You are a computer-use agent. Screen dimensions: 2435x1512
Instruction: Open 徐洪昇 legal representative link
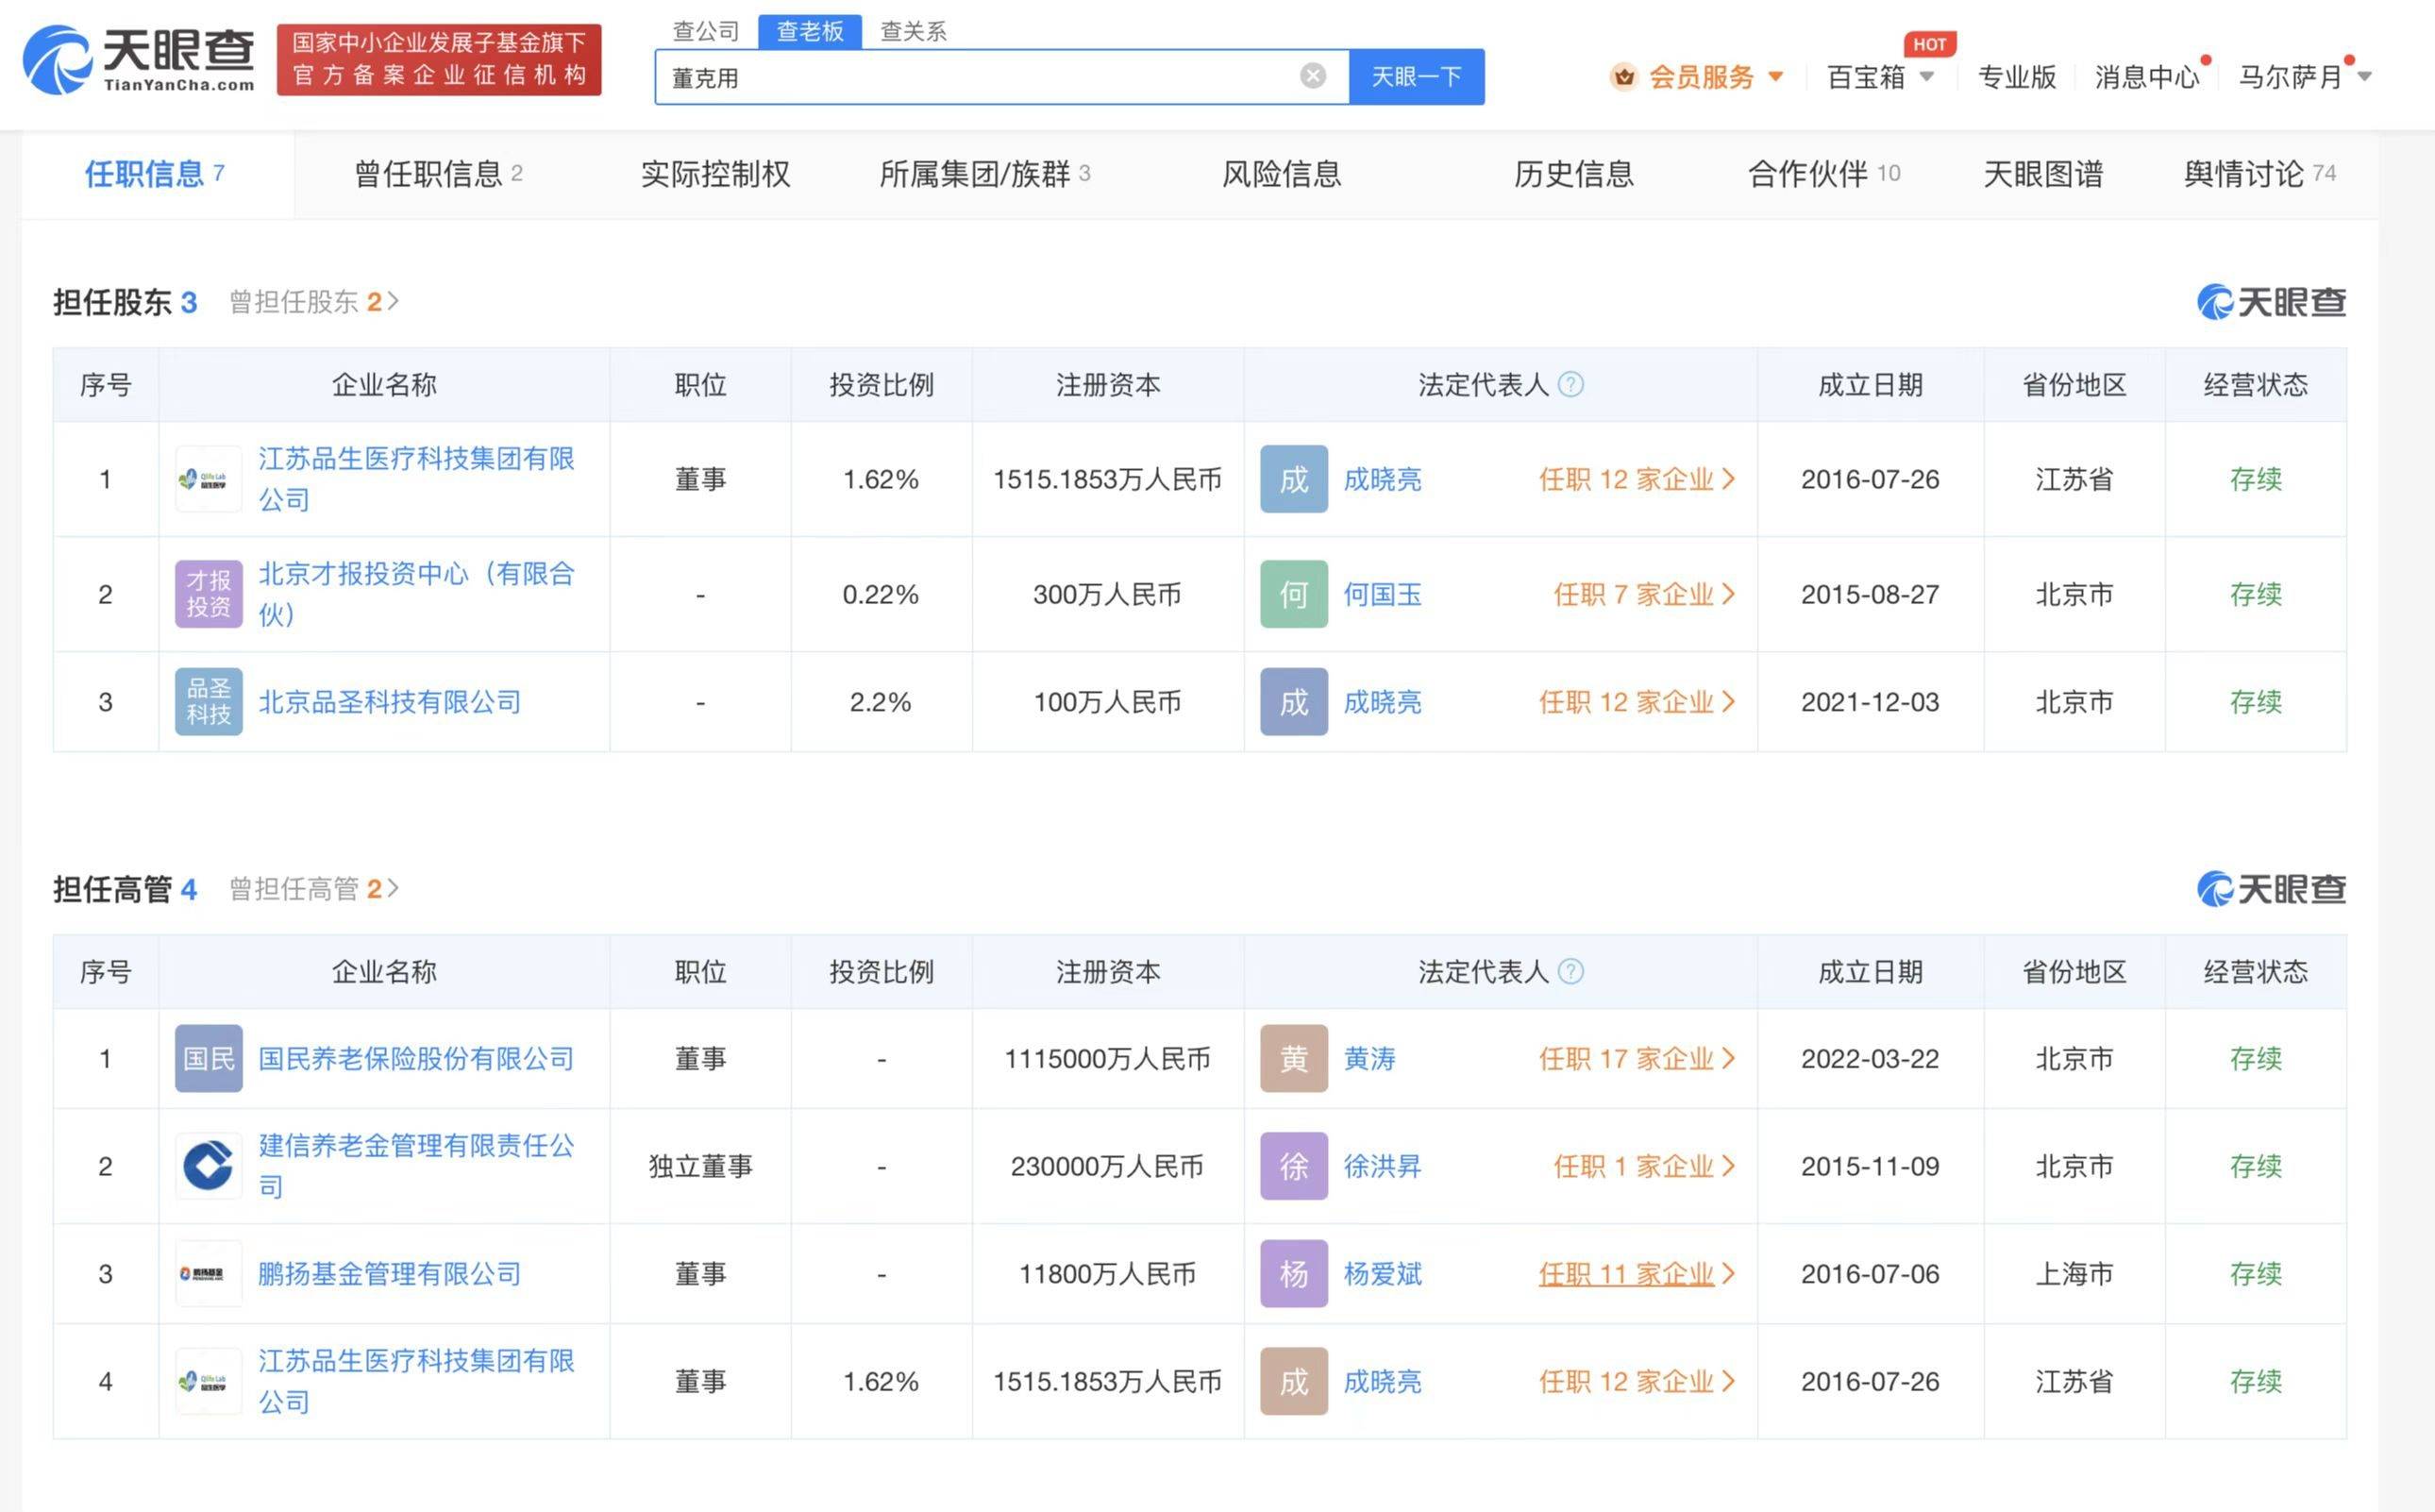[x=1382, y=1166]
